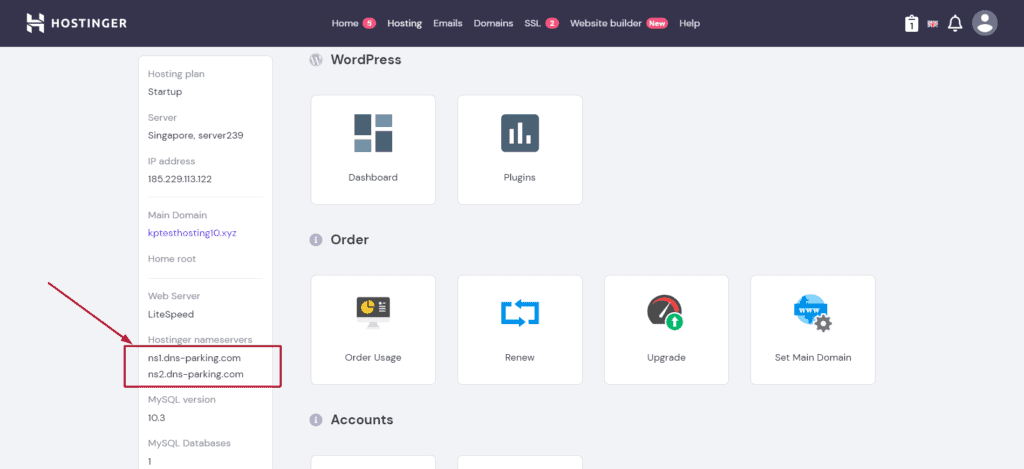Open the notifications bell
1024x469 pixels.
(955, 24)
